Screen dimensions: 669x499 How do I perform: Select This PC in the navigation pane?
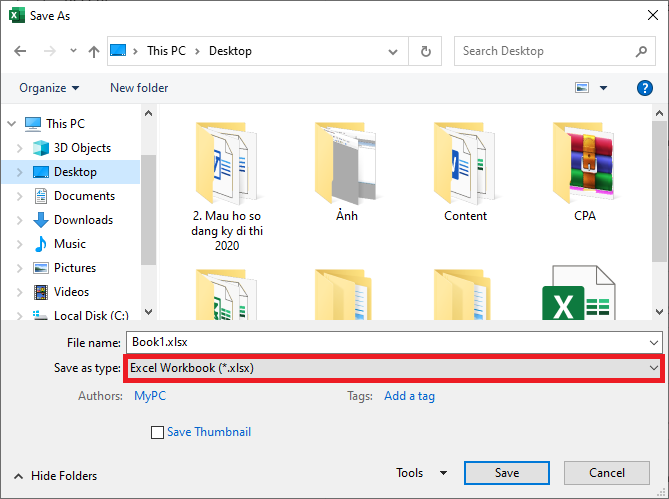click(x=65, y=124)
